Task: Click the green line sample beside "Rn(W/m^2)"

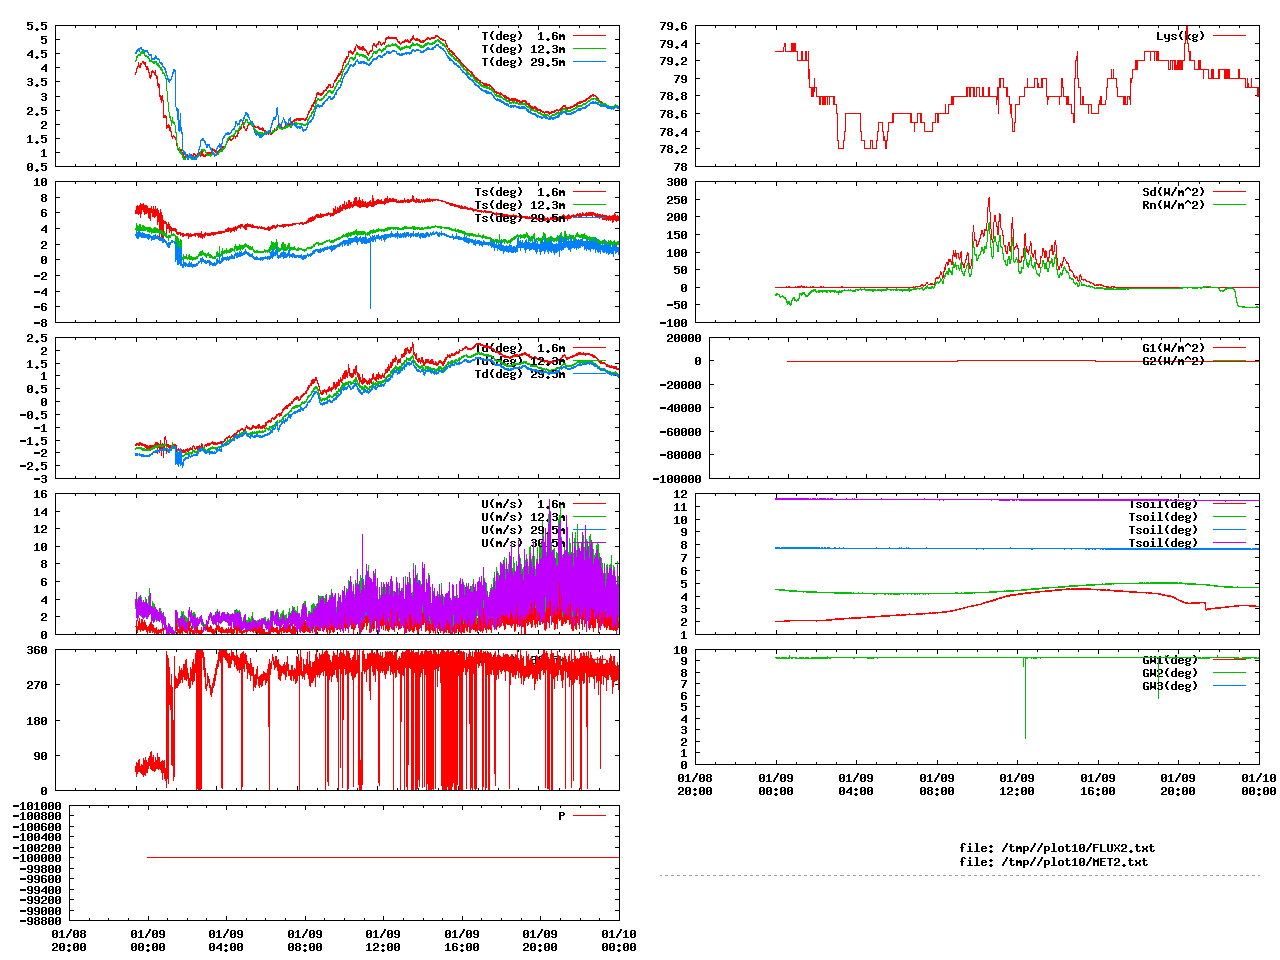Action: (x=1230, y=205)
